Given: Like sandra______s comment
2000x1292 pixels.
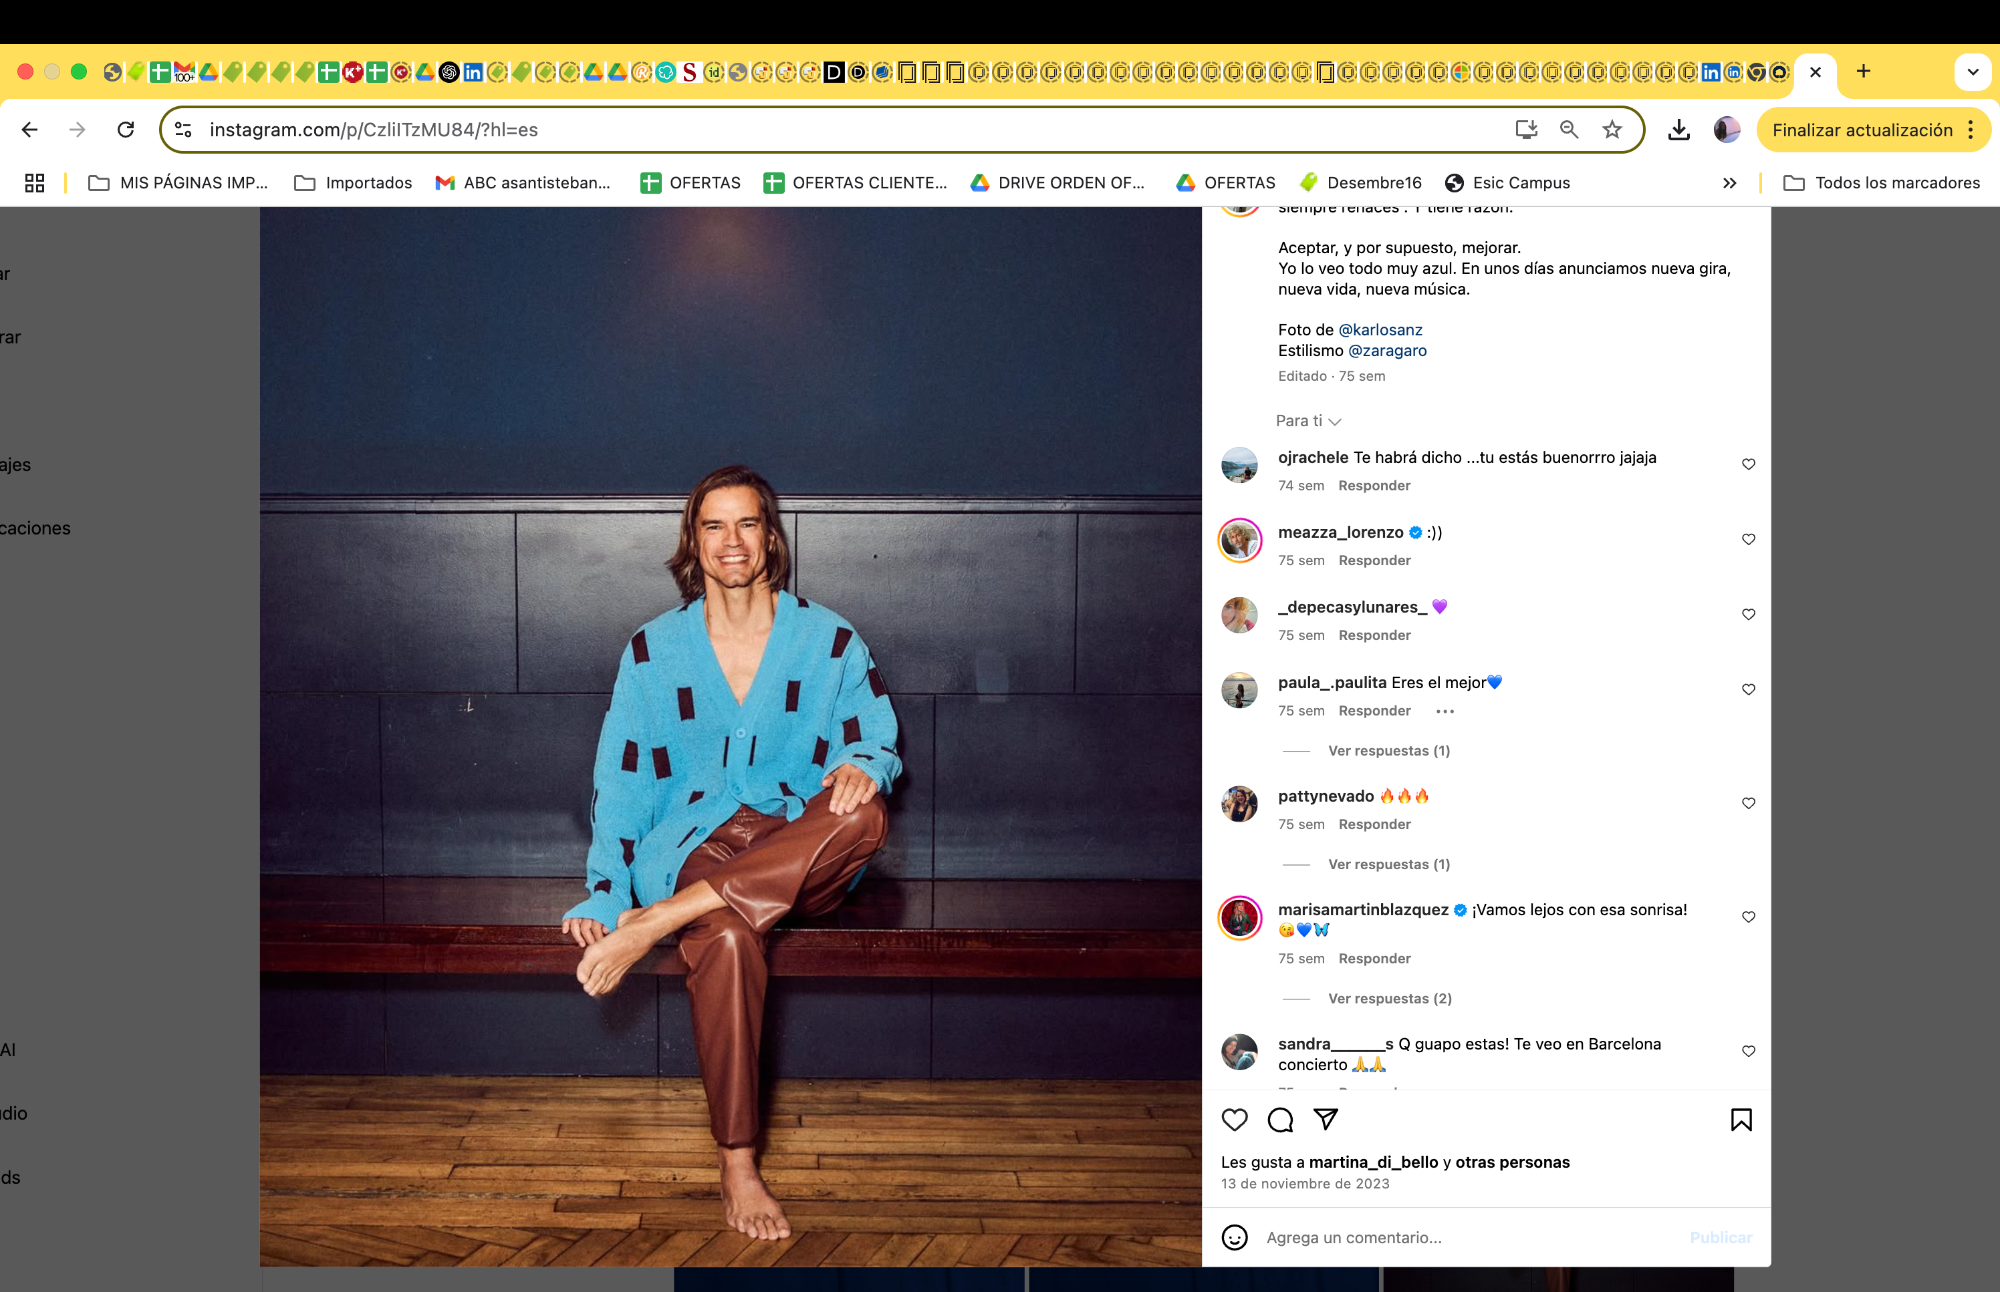Looking at the screenshot, I should click(x=1749, y=1051).
